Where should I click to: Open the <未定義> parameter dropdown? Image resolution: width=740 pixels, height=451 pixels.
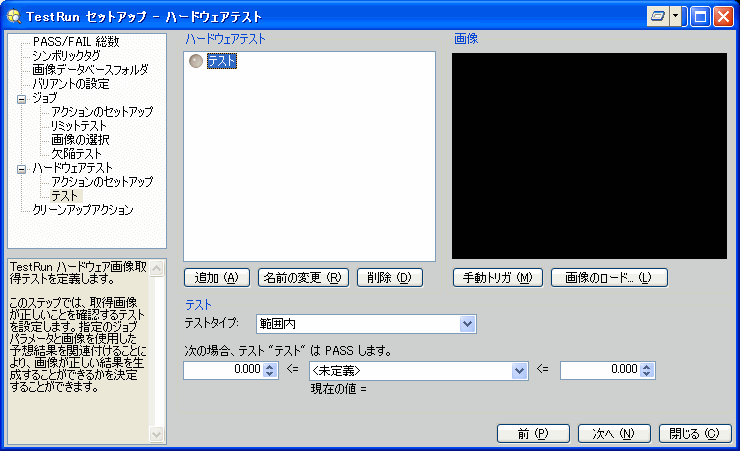pos(519,370)
